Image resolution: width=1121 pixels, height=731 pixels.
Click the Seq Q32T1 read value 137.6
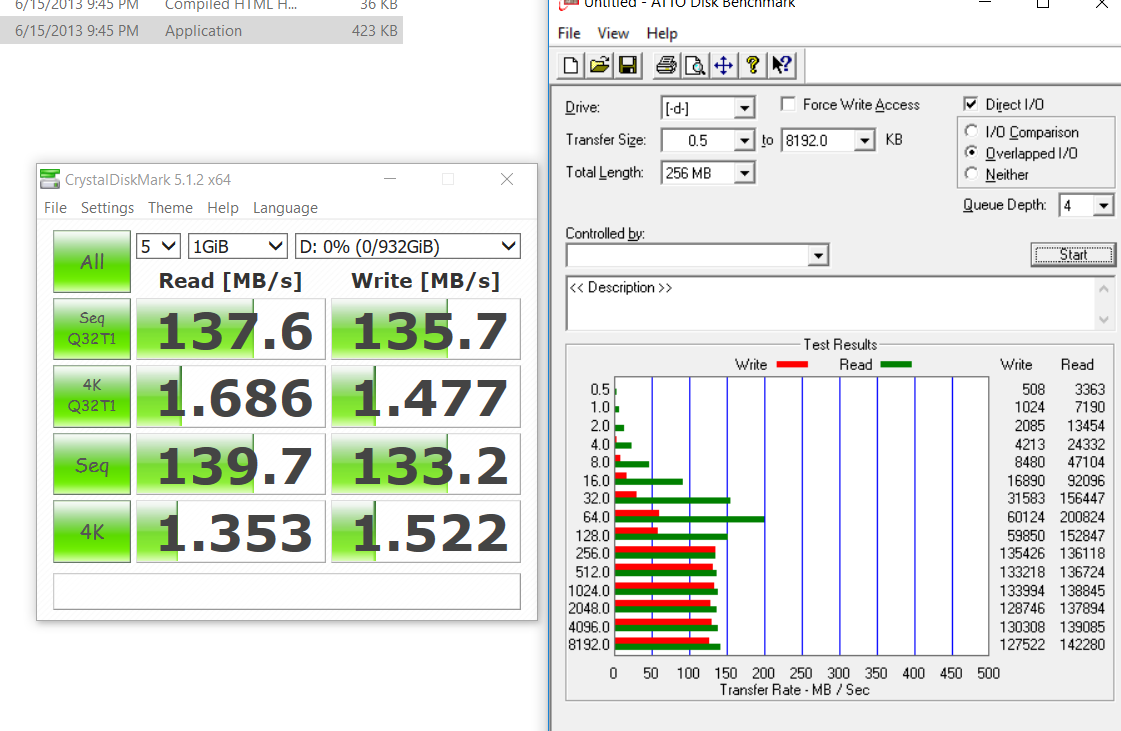pyautogui.click(x=231, y=329)
